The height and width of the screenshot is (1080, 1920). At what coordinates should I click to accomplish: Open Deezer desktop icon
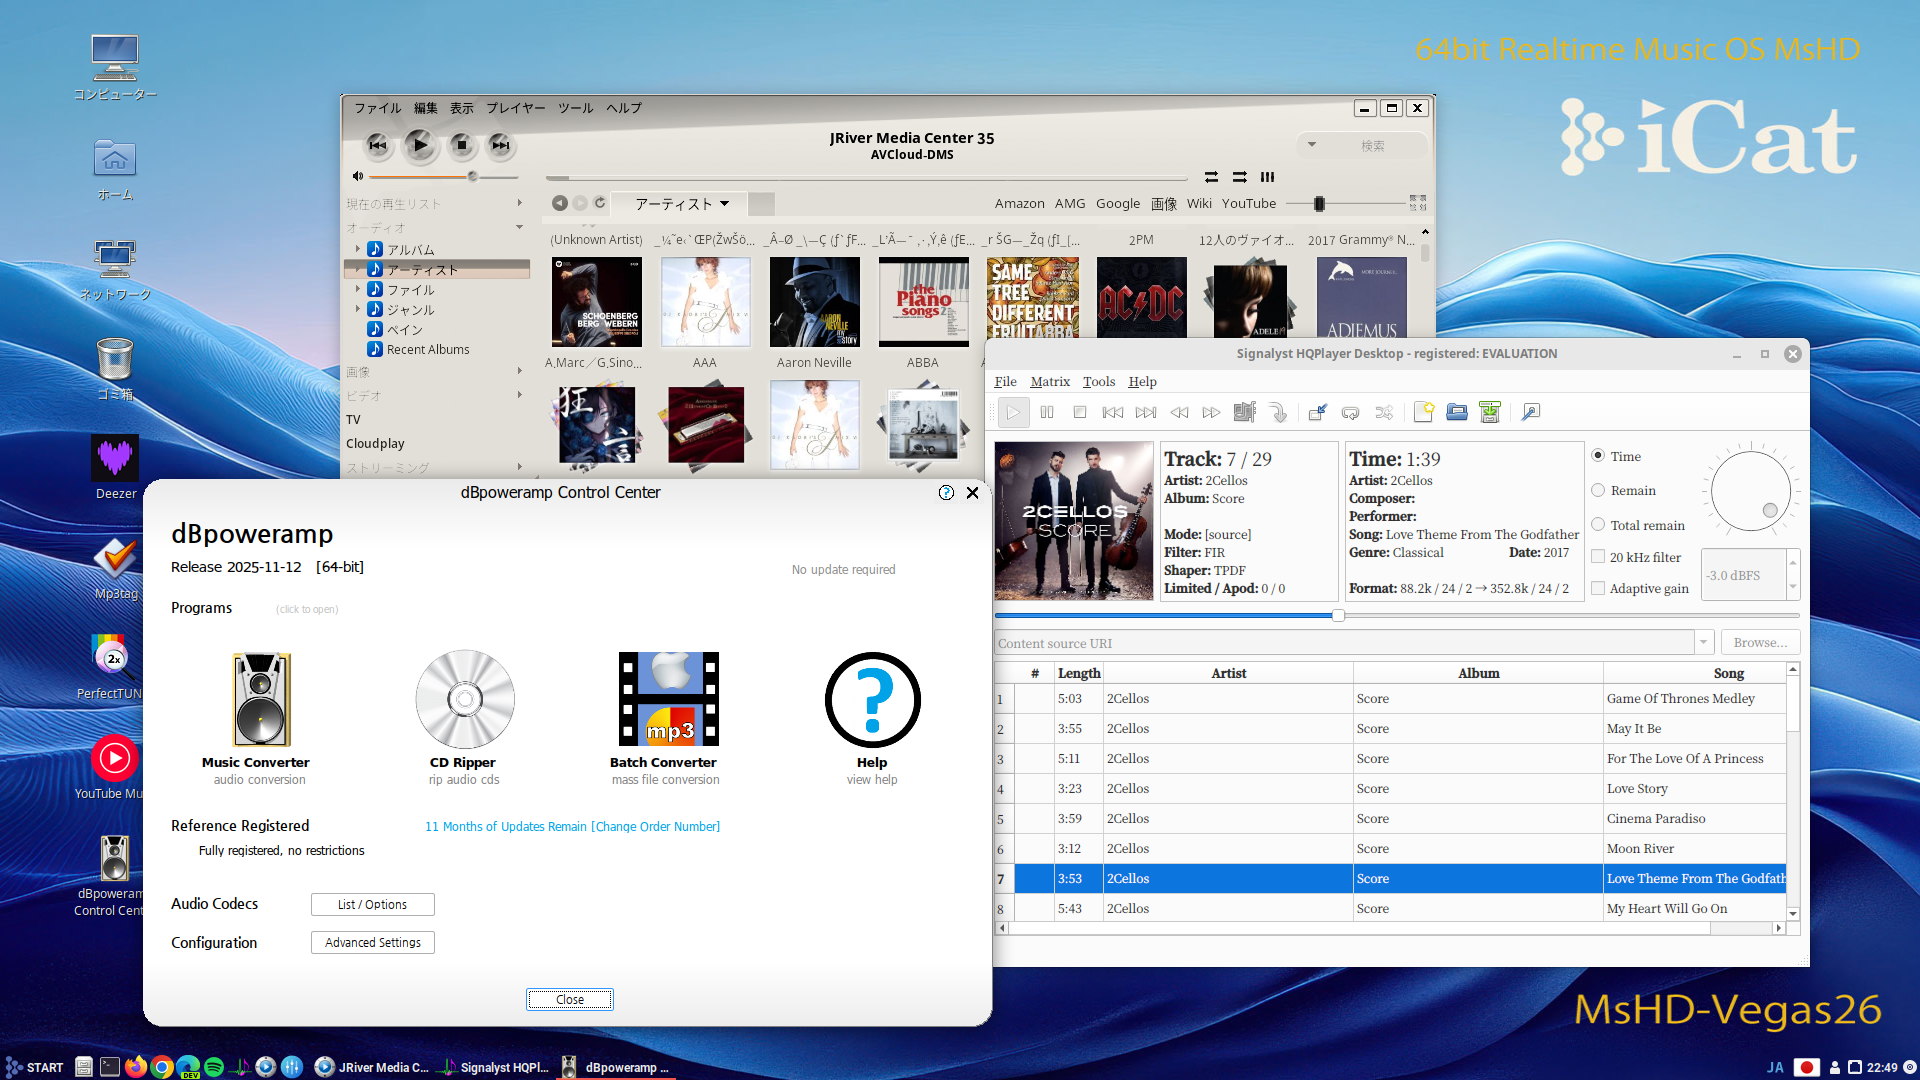[115, 460]
